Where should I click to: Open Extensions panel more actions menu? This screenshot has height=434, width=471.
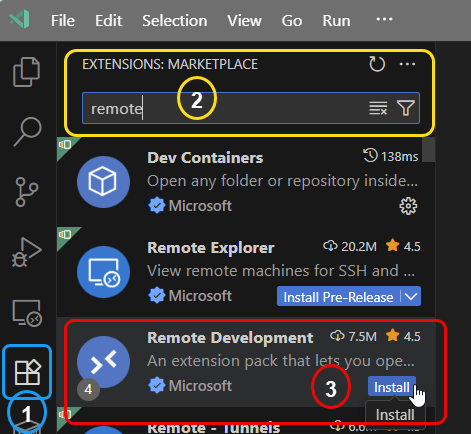pyautogui.click(x=407, y=64)
